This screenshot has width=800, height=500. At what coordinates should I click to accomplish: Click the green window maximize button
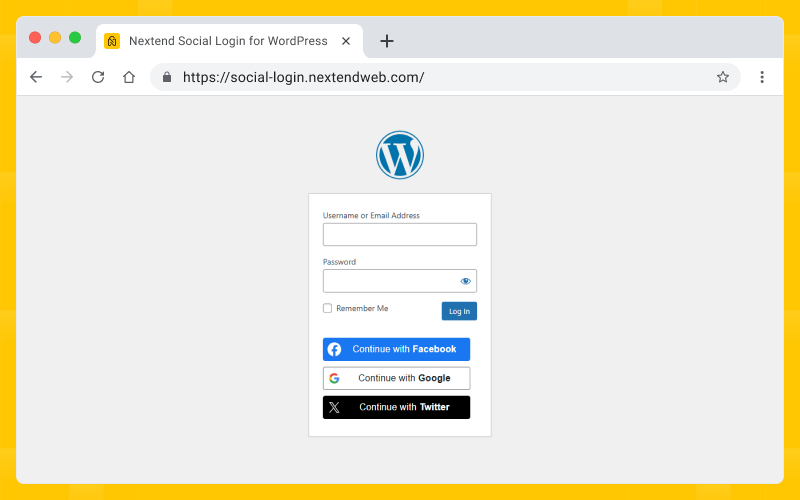pos(75,38)
